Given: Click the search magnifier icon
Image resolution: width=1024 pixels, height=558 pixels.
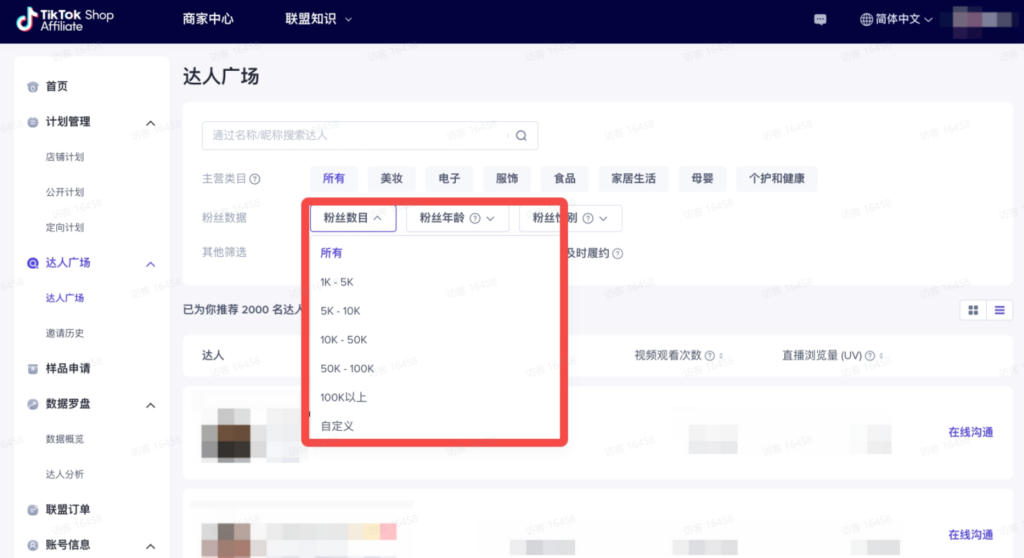Looking at the screenshot, I should [x=521, y=136].
